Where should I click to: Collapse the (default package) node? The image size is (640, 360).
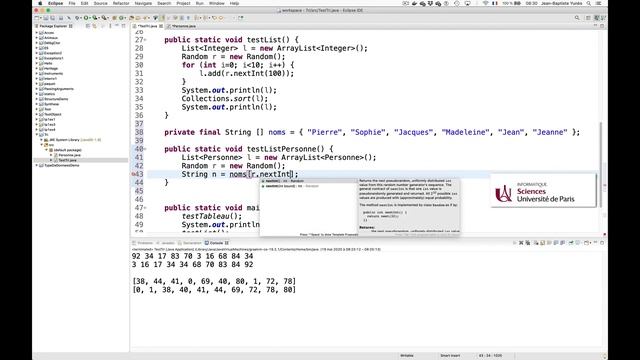click(46, 150)
